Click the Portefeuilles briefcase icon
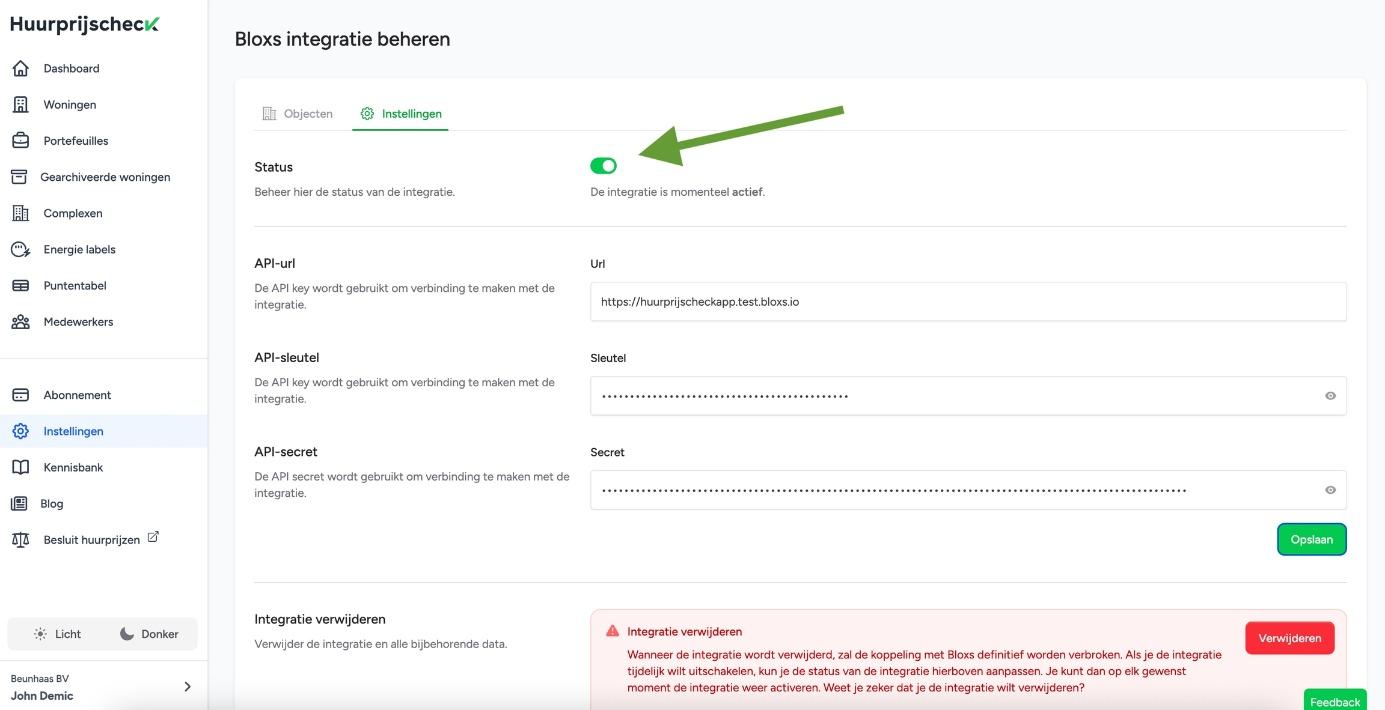This screenshot has width=1385, height=710. coord(19,141)
